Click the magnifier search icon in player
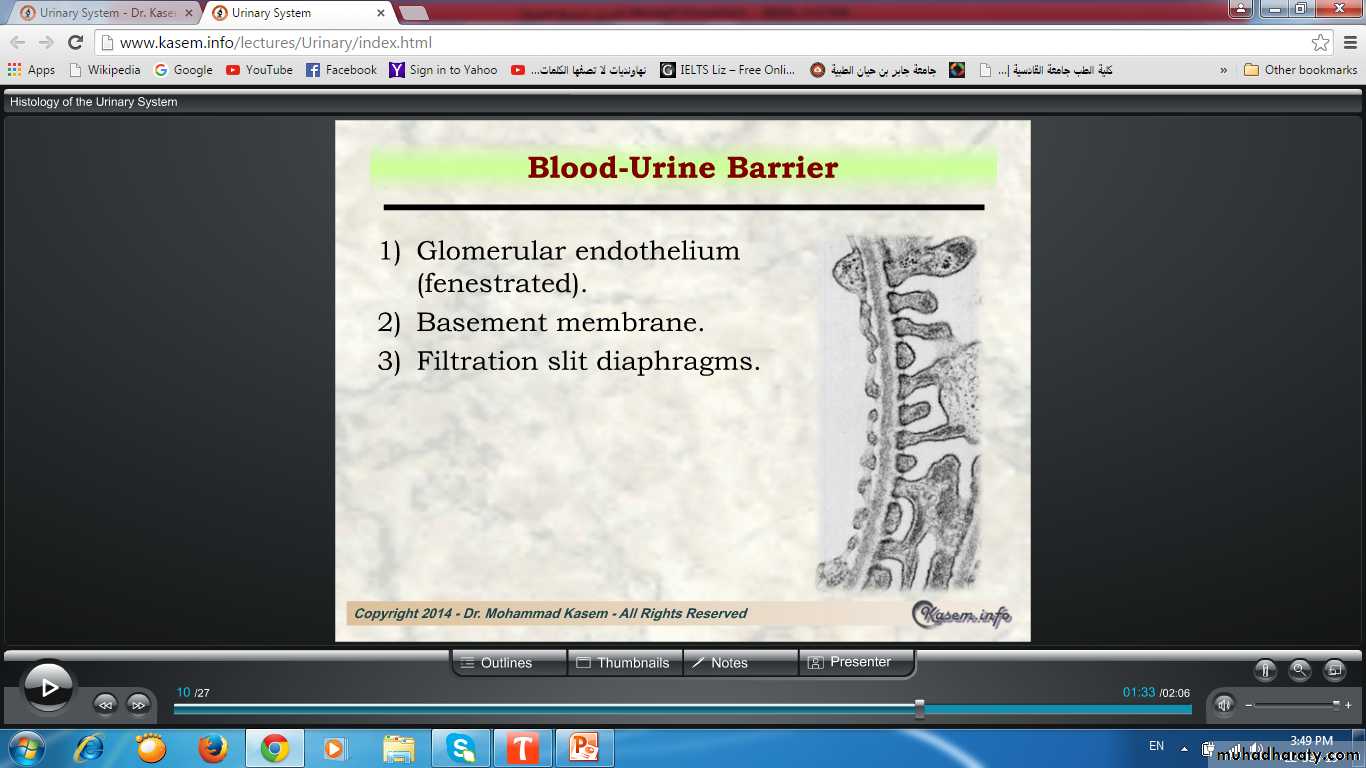The height and width of the screenshot is (768, 1366). pos(1299,670)
